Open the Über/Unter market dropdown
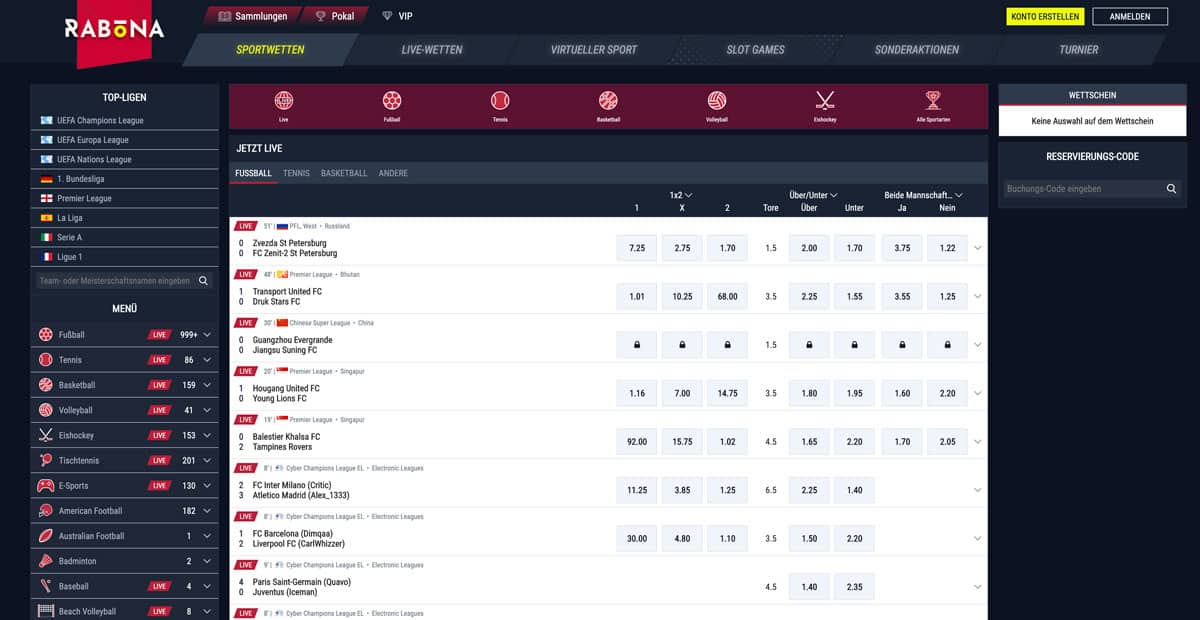 coord(813,195)
